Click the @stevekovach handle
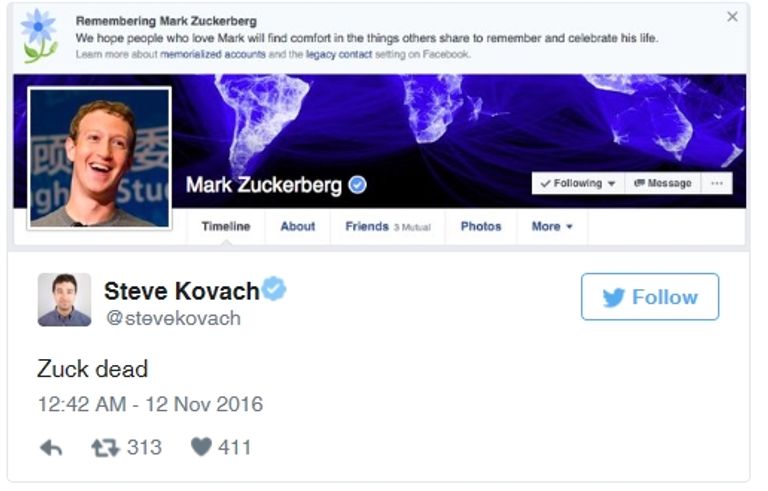Image resolution: width=768 pixels, height=491 pixels. pos(172,319)
